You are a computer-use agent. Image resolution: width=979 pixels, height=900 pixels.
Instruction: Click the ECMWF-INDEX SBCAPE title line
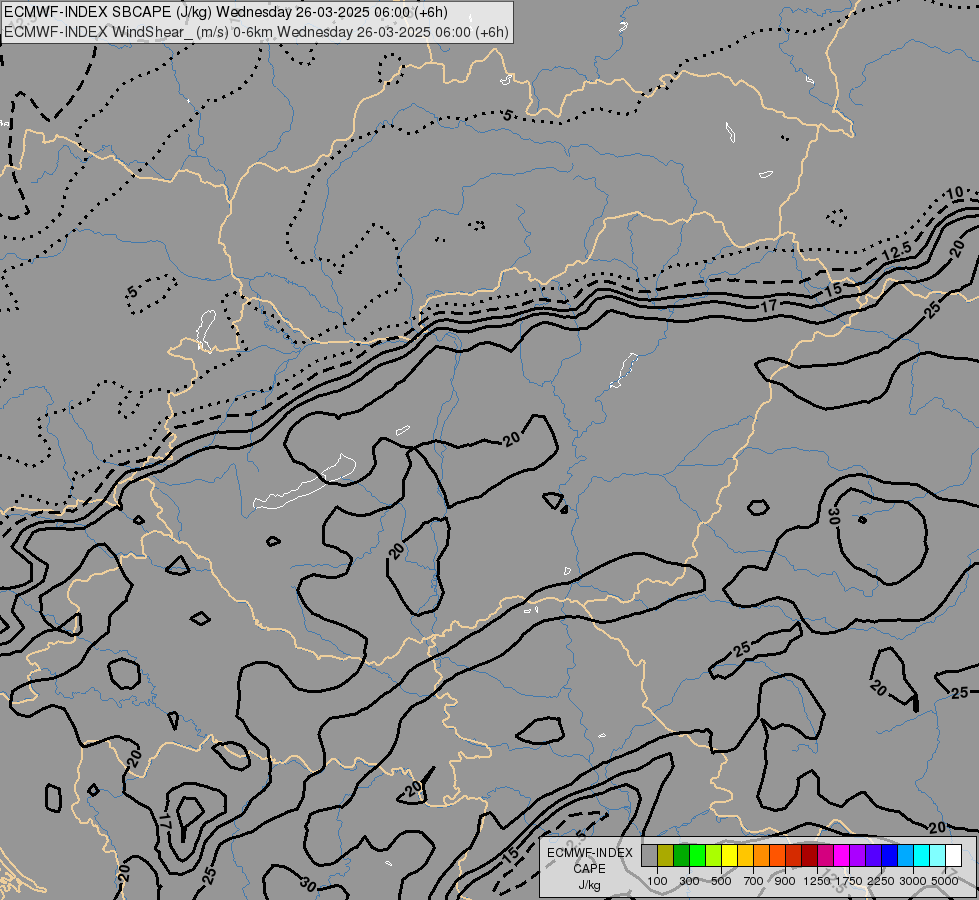click(x=226, y=12)
